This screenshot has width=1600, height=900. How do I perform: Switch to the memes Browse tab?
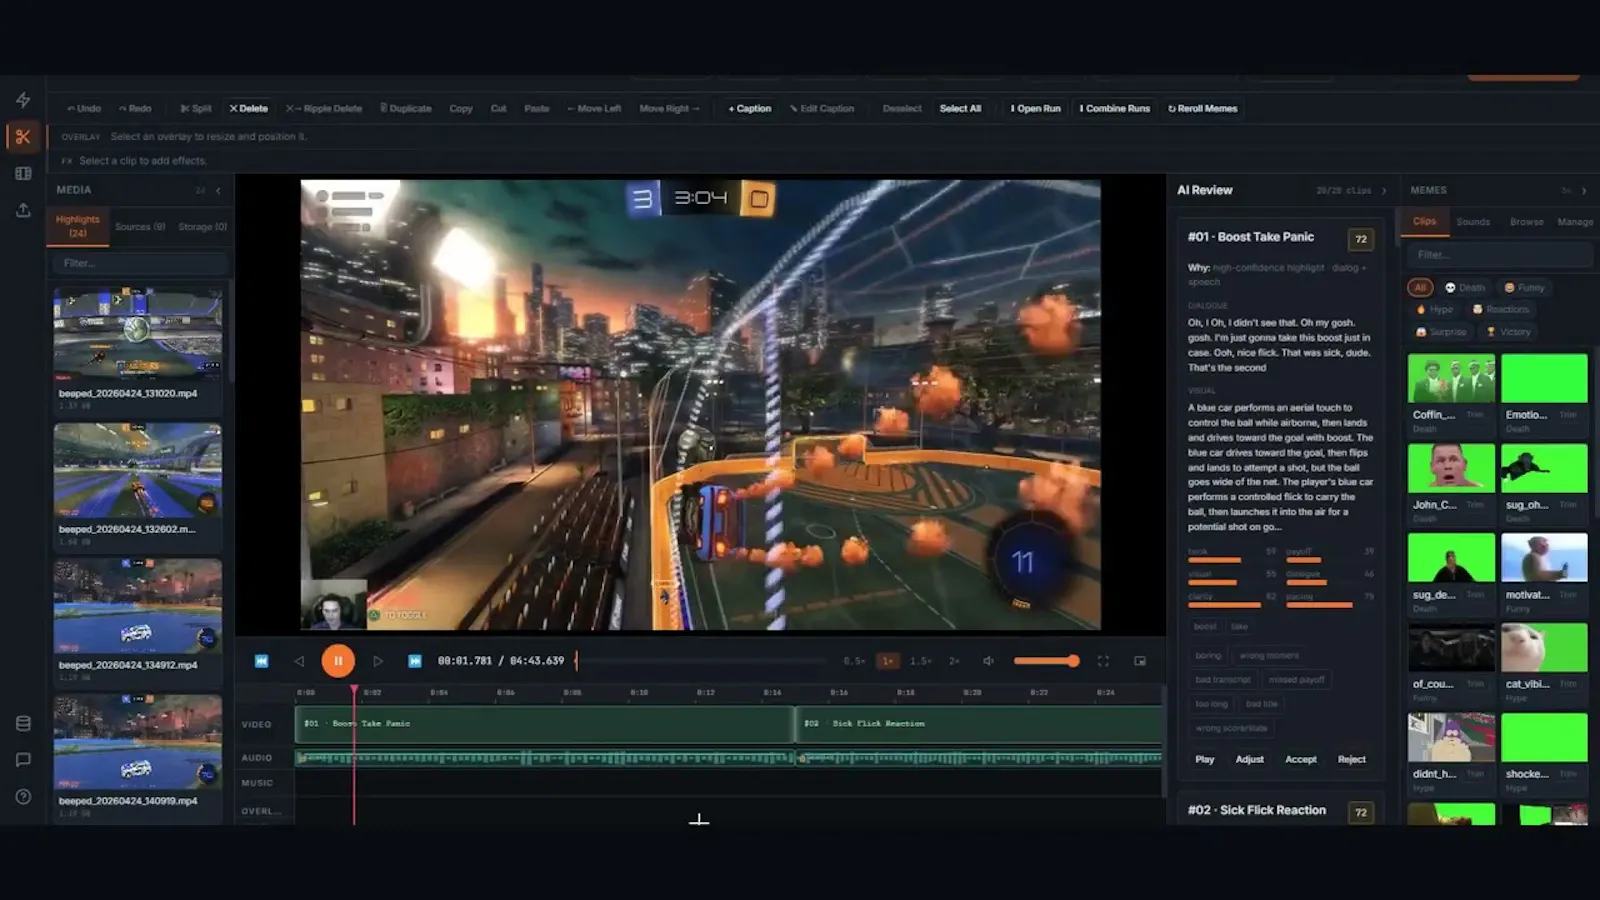coord(1526,222)
